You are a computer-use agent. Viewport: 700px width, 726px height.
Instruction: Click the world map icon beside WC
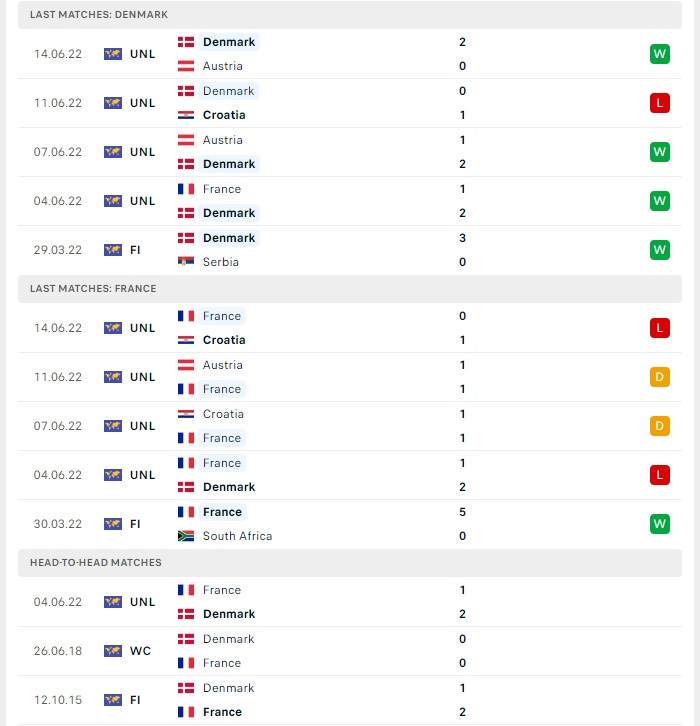pos(112,651)
